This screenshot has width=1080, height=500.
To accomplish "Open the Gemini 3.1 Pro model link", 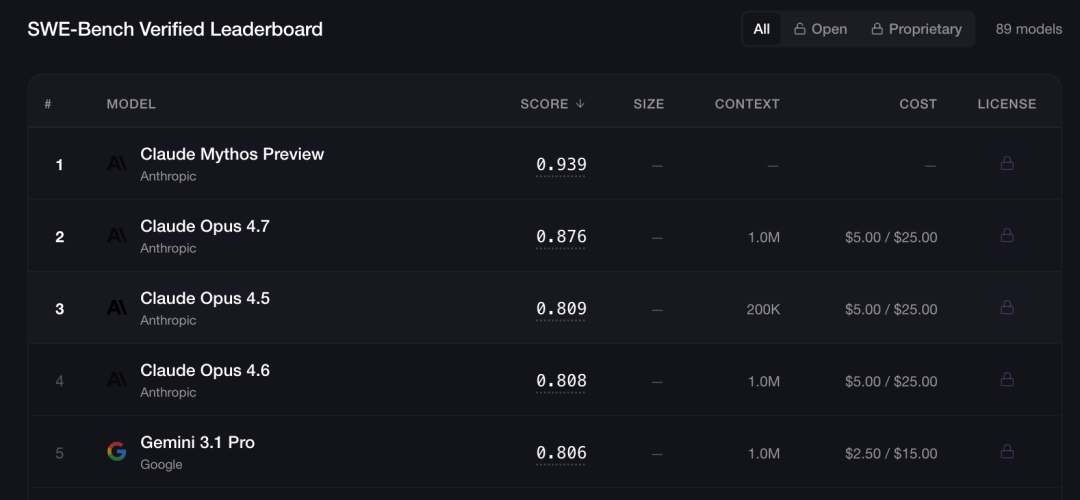I will pyautogui.click(x=198, y=442).
